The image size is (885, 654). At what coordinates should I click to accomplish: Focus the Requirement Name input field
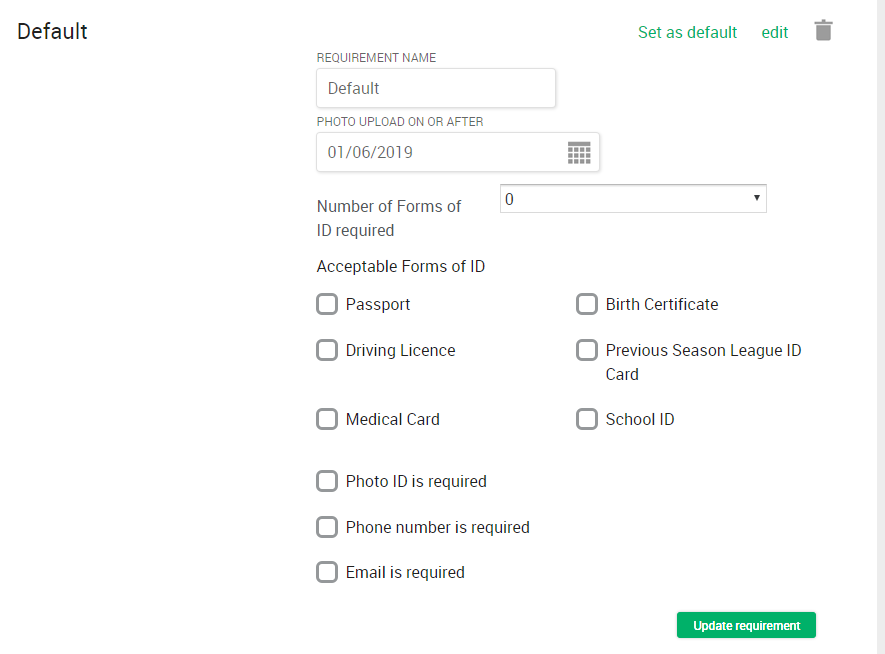(x=436, y=88)
